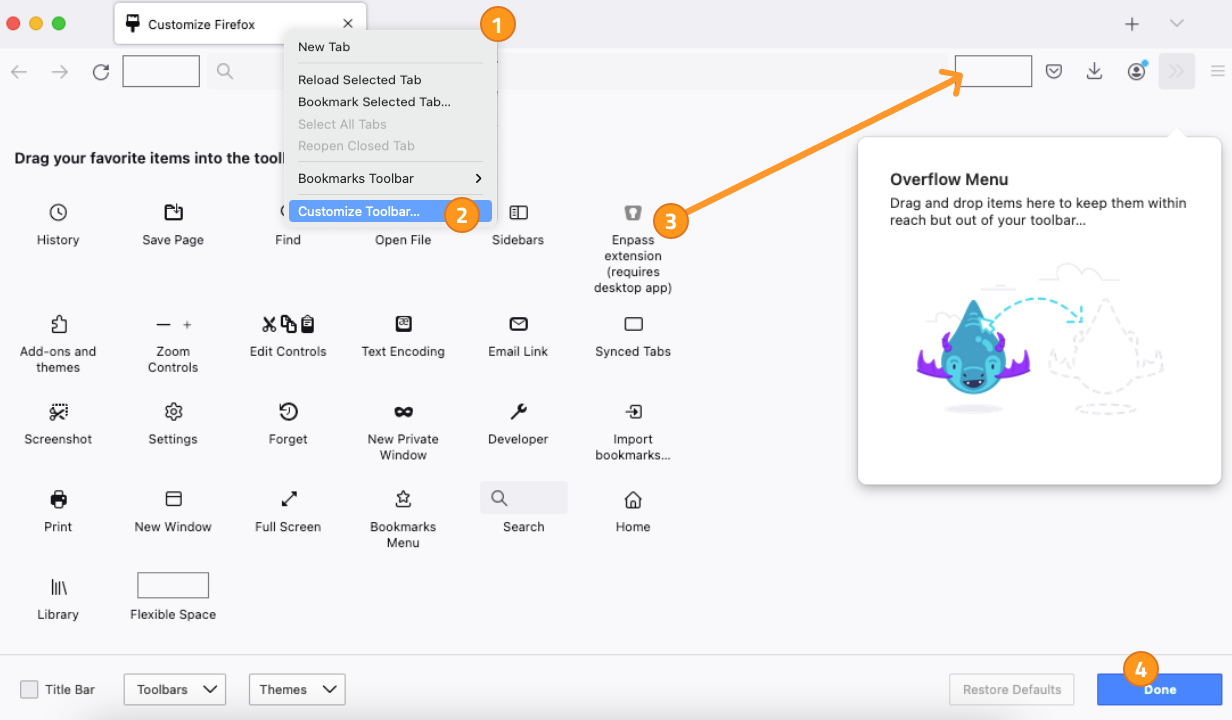Open the Downloads arrow icon
Viewport: 1232px width, 720px height.
click(1094, 71)
